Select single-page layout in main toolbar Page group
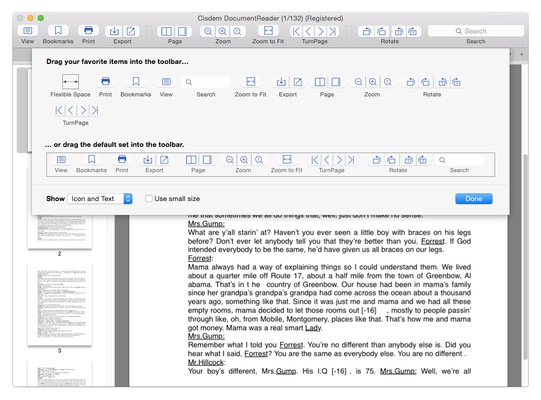Viewport: 541px width, 400px height. [183, 31]
